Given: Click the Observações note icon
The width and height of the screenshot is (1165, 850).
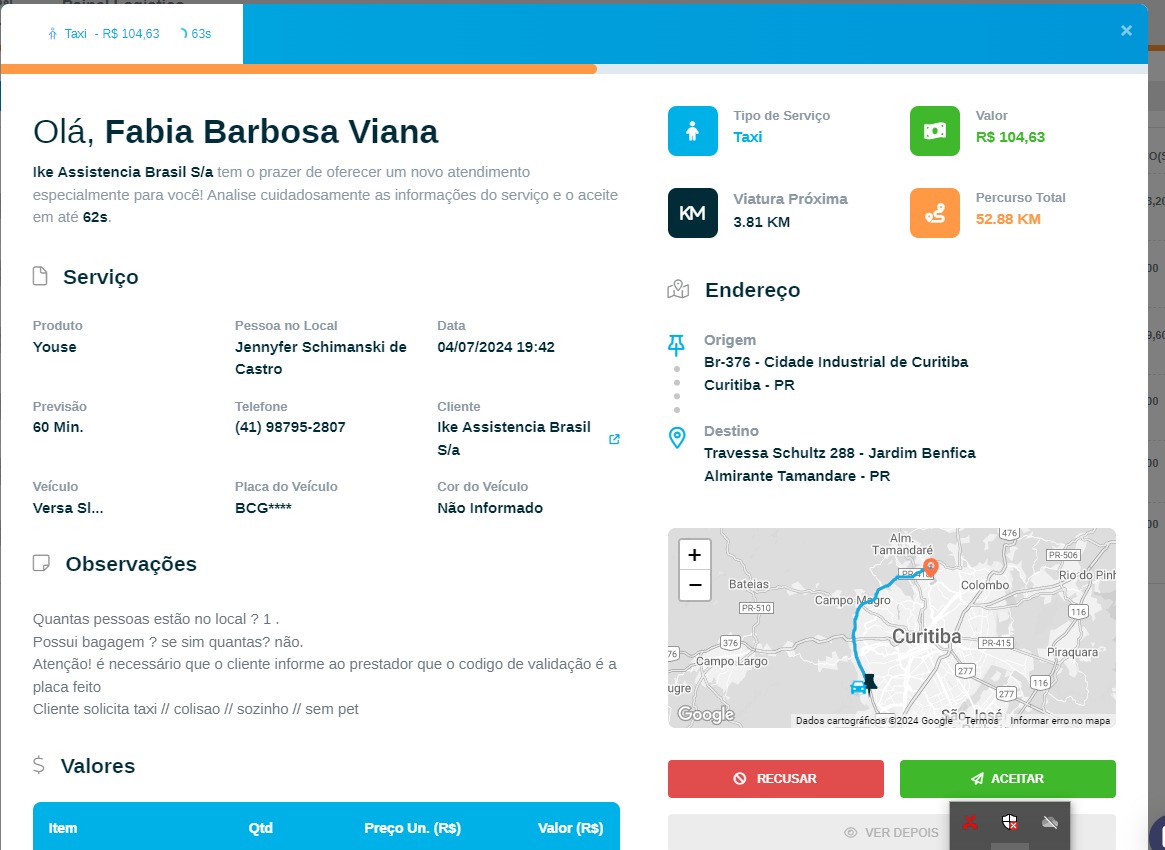Looking at the screenshot, I should click(x=42, y=563).
